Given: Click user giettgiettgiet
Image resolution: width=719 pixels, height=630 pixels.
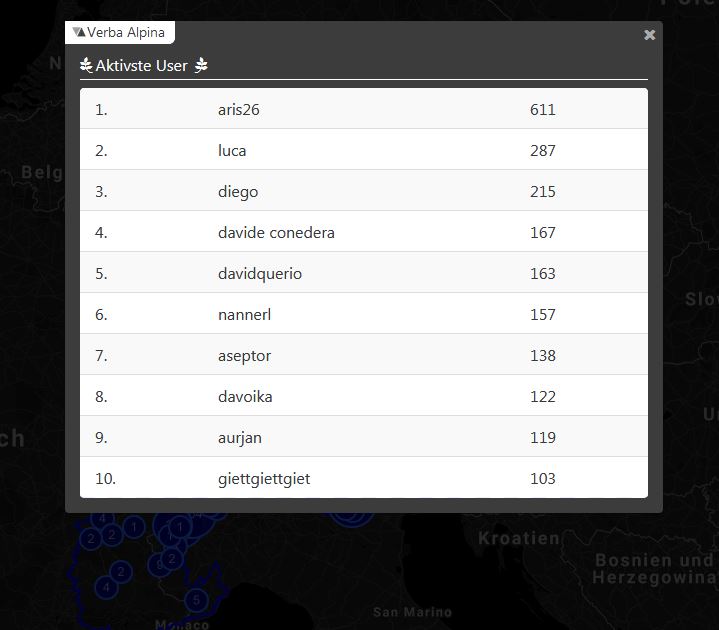Looking at the screenshot, I should click(x=264, y=479).
